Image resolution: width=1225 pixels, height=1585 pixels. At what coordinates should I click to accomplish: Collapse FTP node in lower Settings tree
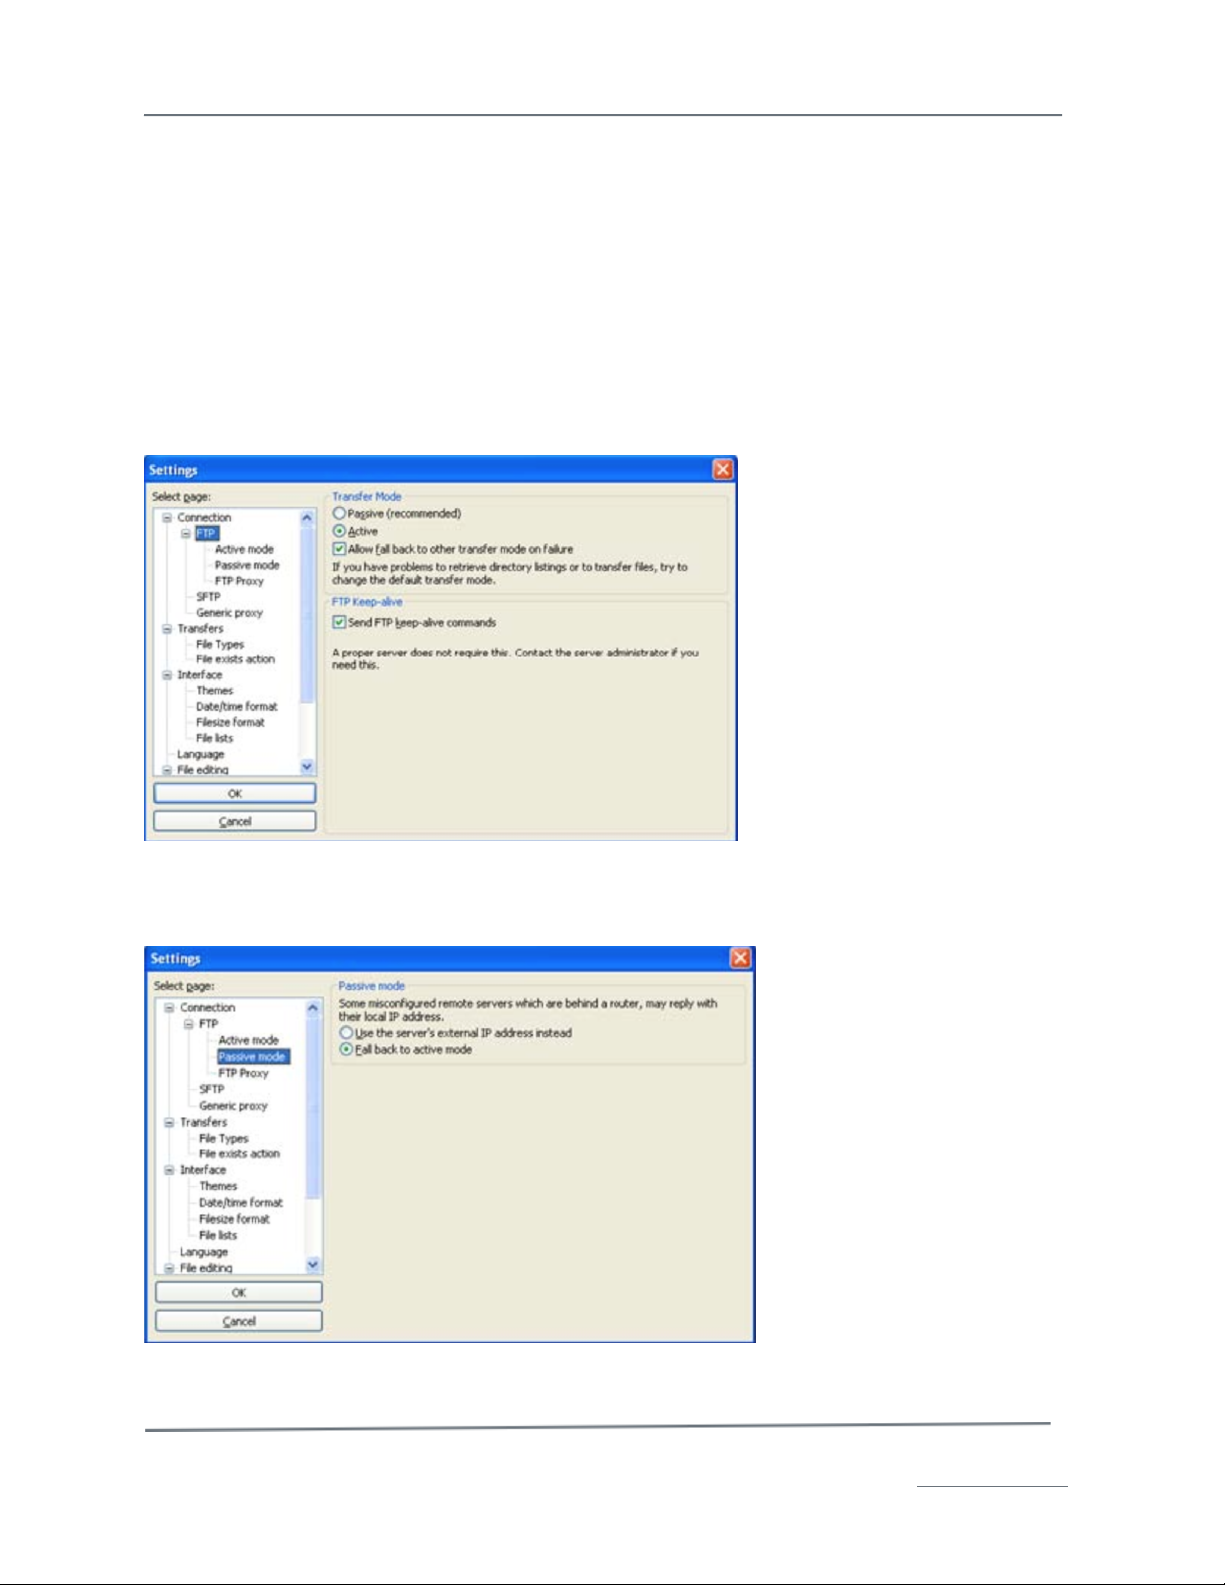tap(188, 1024)
